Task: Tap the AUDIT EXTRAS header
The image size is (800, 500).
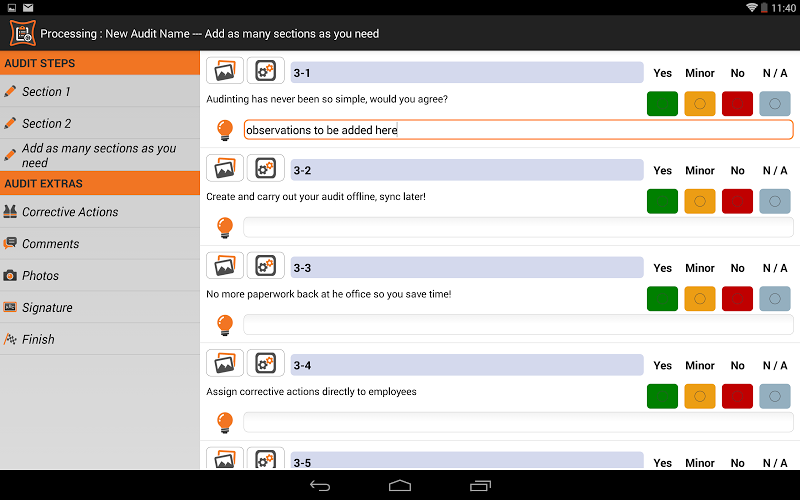Action: [100, 183]
